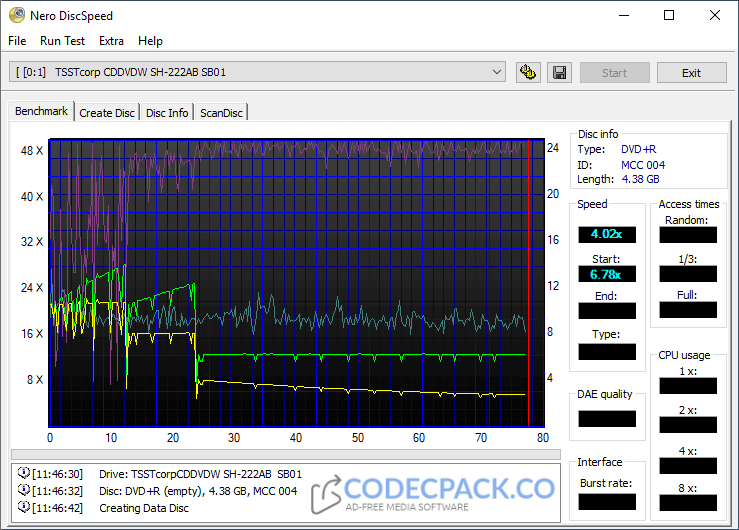Click the red position marker in graph

click(x=528, y=283)
